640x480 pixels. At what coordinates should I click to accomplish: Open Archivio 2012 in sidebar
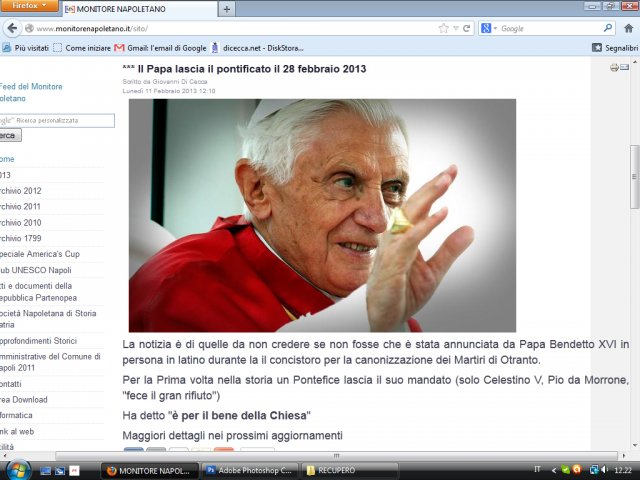[20, 191]
